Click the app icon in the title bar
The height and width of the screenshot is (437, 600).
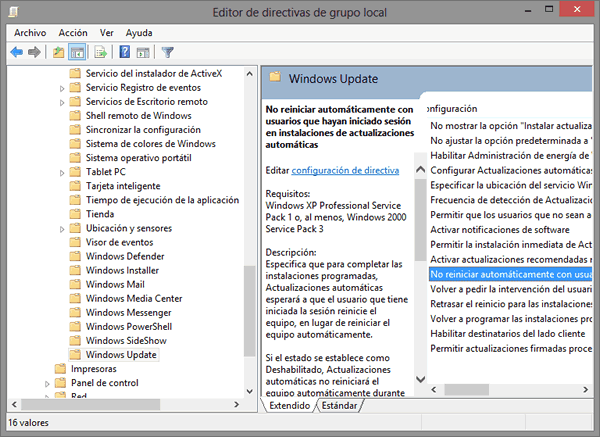pyautogui.click(x=13, y=12)
